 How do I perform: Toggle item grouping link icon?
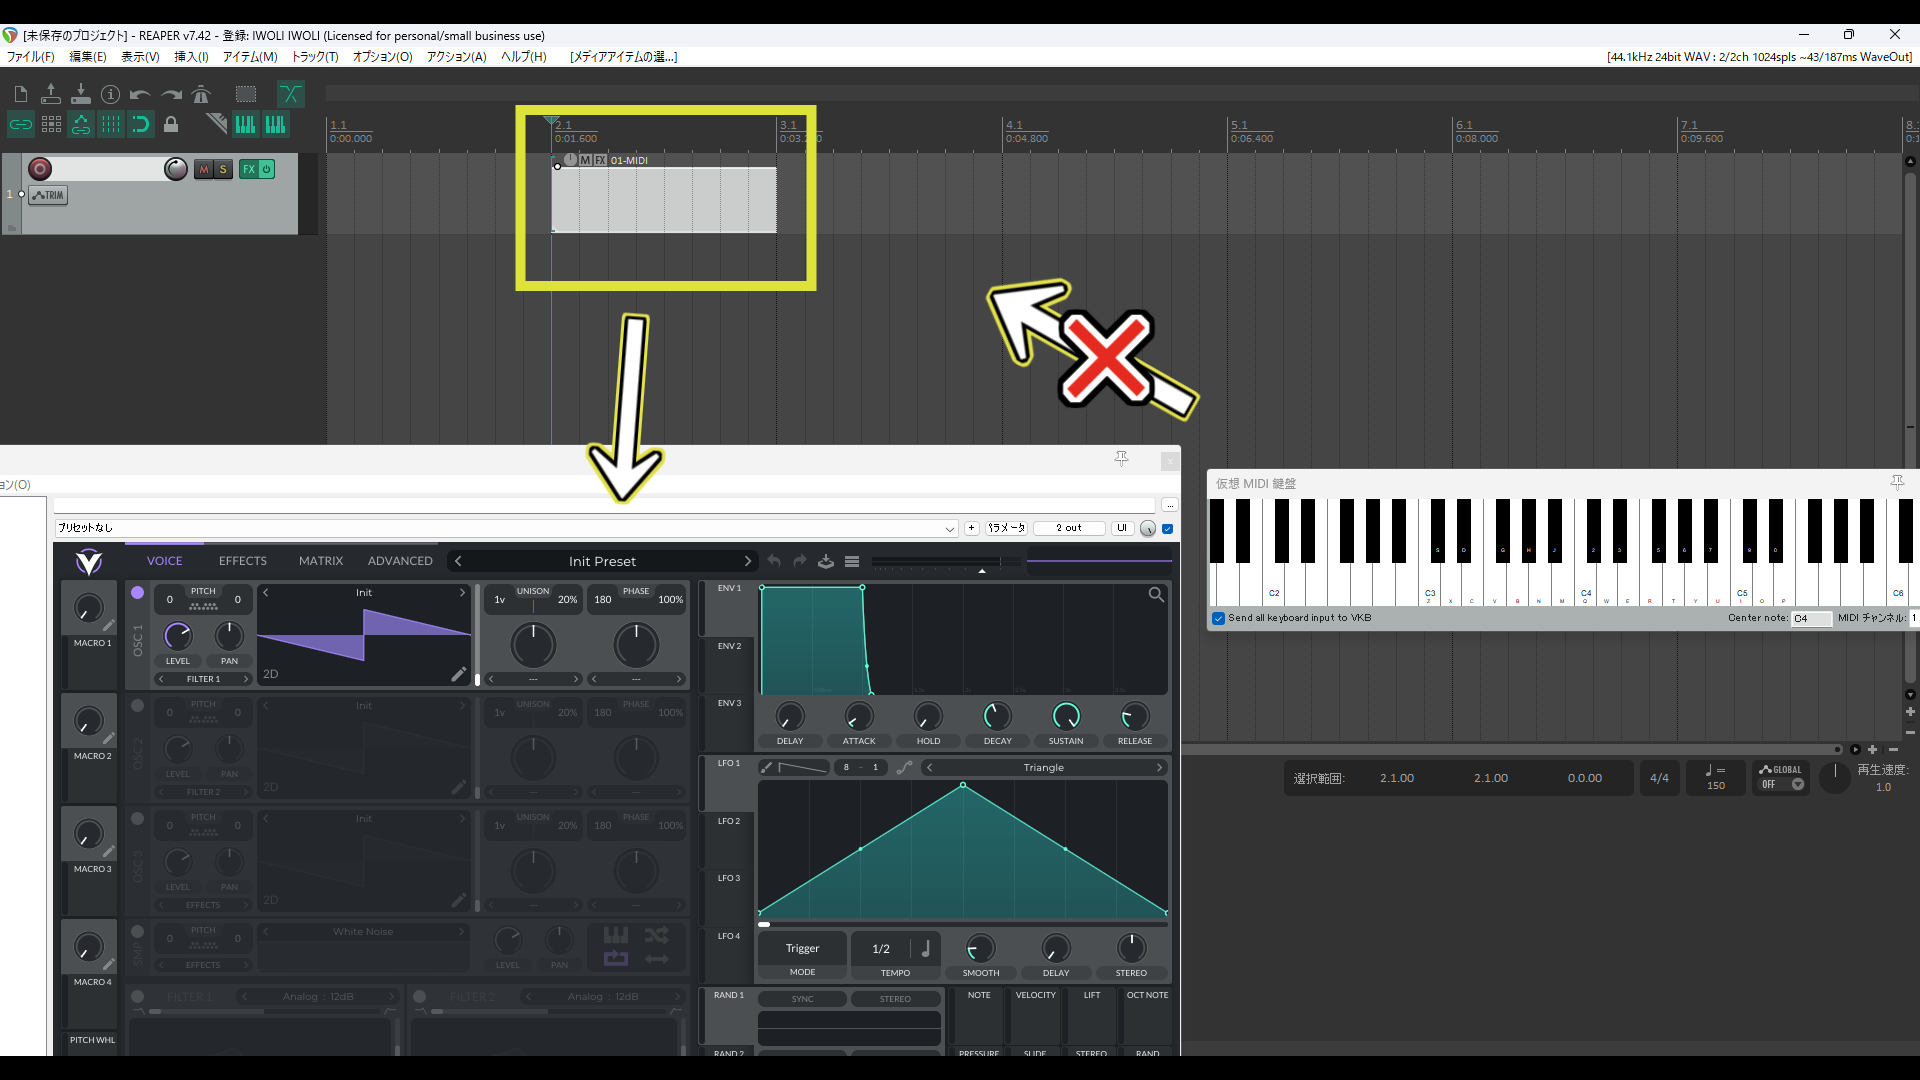pyautogui.click(x=21, y=124)
